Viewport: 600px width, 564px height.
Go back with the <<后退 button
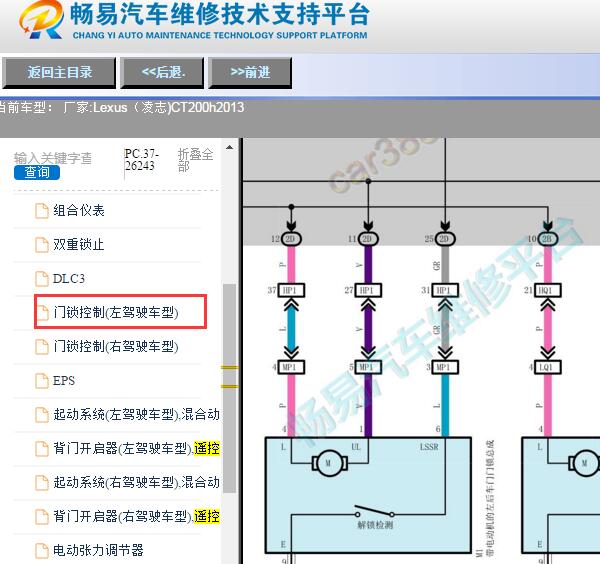click(162, 73)
